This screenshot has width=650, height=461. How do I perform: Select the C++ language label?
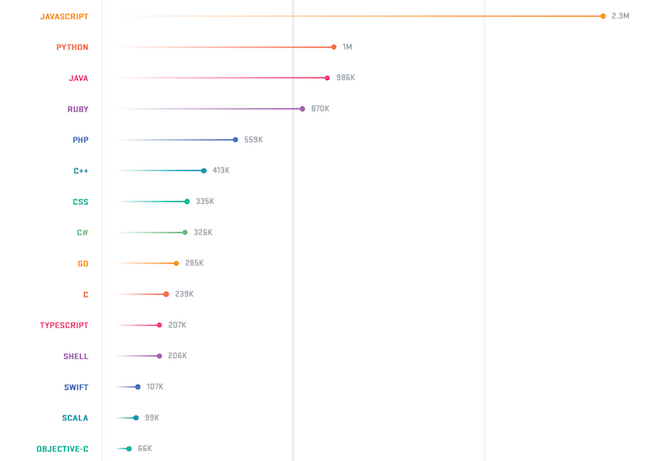click(81, 171)
